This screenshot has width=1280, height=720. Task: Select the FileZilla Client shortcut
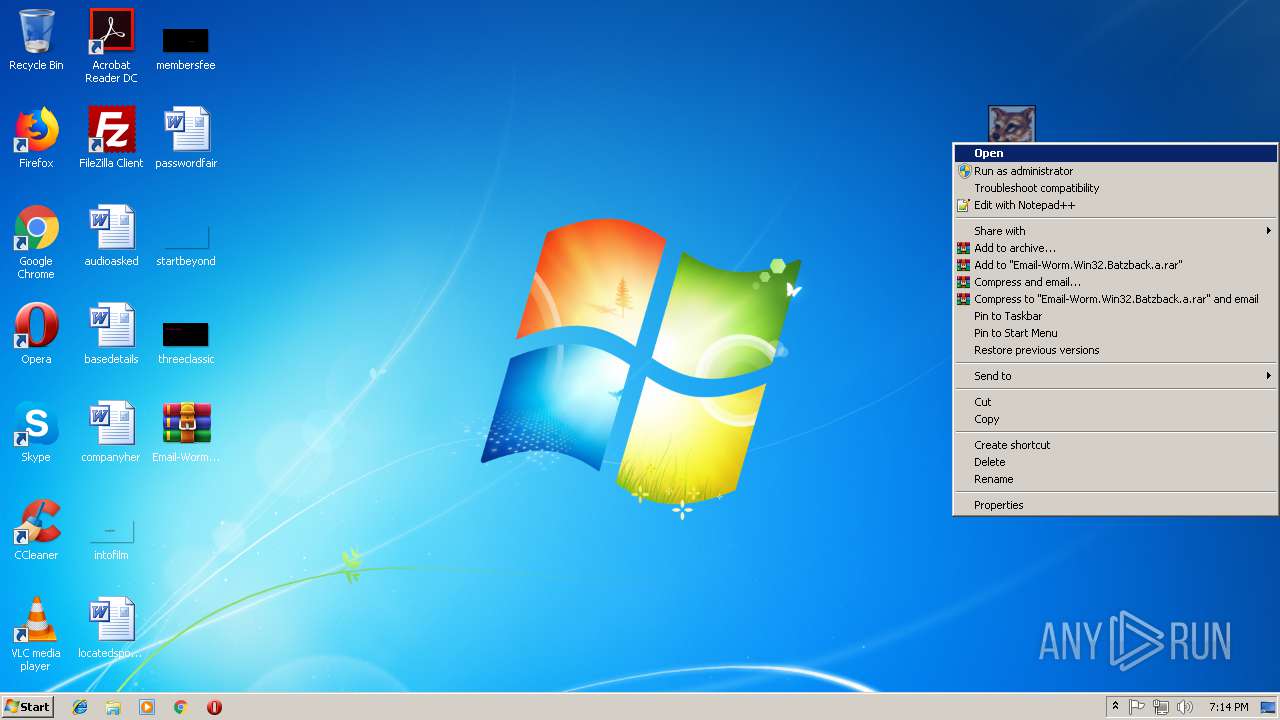pyautogui.click(x=111, y=138)
